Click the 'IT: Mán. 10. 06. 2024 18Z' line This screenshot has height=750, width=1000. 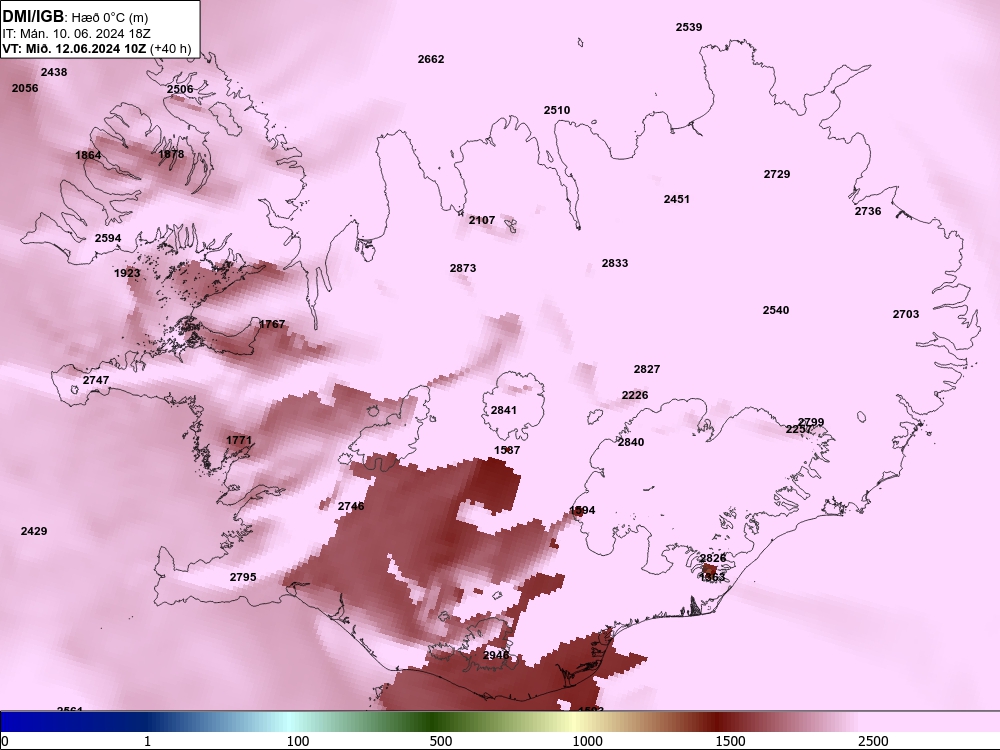(x=76, y=34)
